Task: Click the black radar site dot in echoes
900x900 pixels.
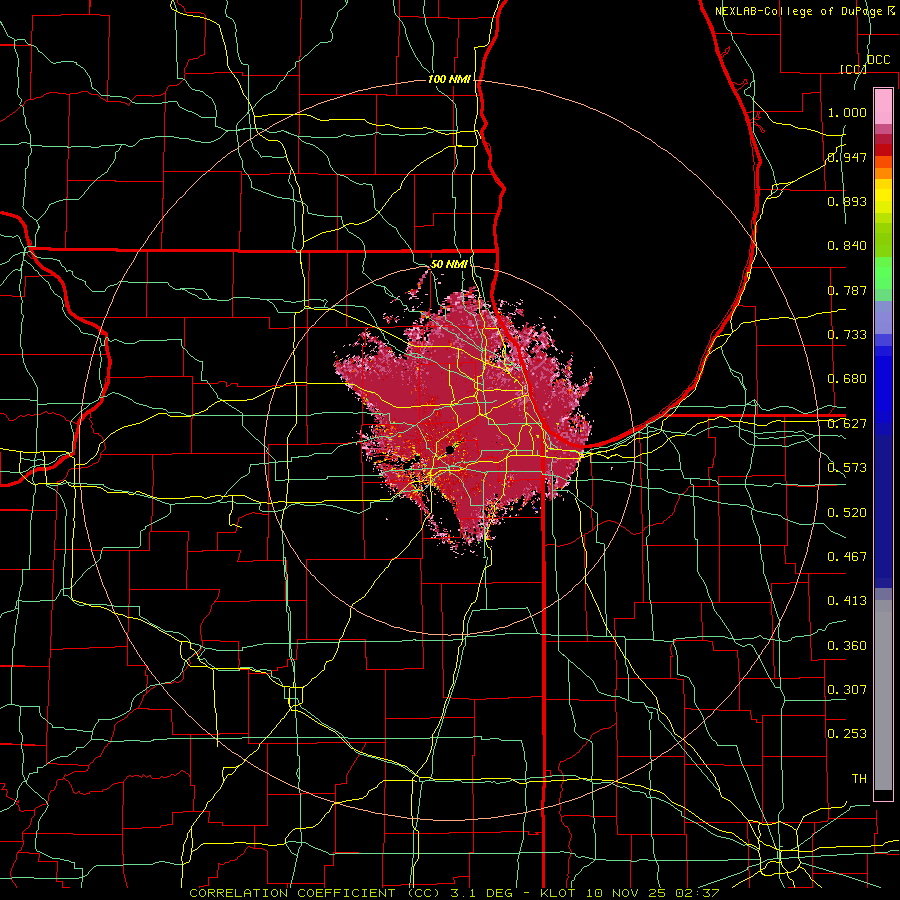Action: pyautogui.click(x=450, y=451)
